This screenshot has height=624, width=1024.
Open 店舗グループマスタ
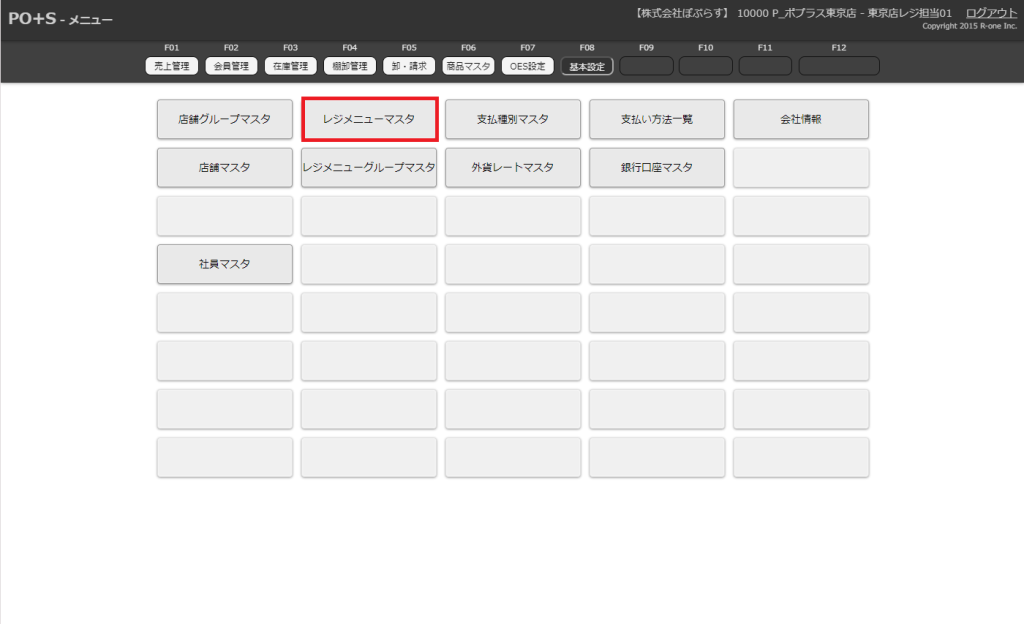click(x=225, y=119)
